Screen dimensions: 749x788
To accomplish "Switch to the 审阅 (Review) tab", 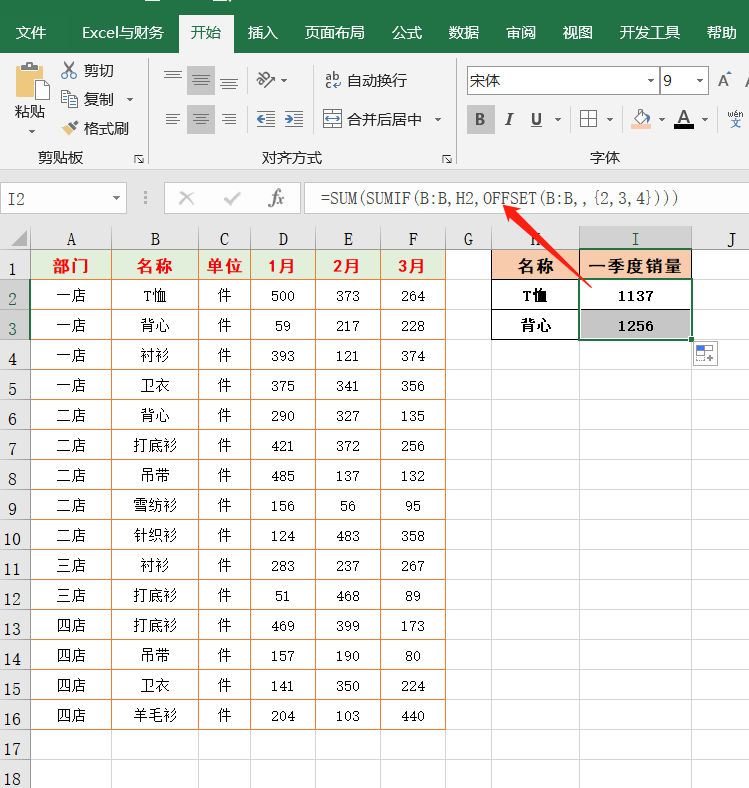I will [x=521, y=33].
